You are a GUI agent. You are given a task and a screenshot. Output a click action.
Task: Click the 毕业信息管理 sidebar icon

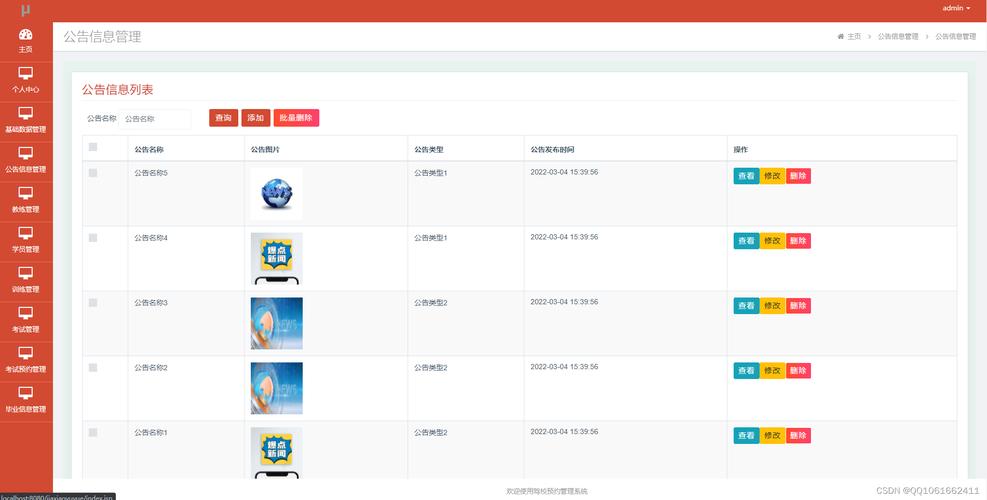[x=26, y=393]
